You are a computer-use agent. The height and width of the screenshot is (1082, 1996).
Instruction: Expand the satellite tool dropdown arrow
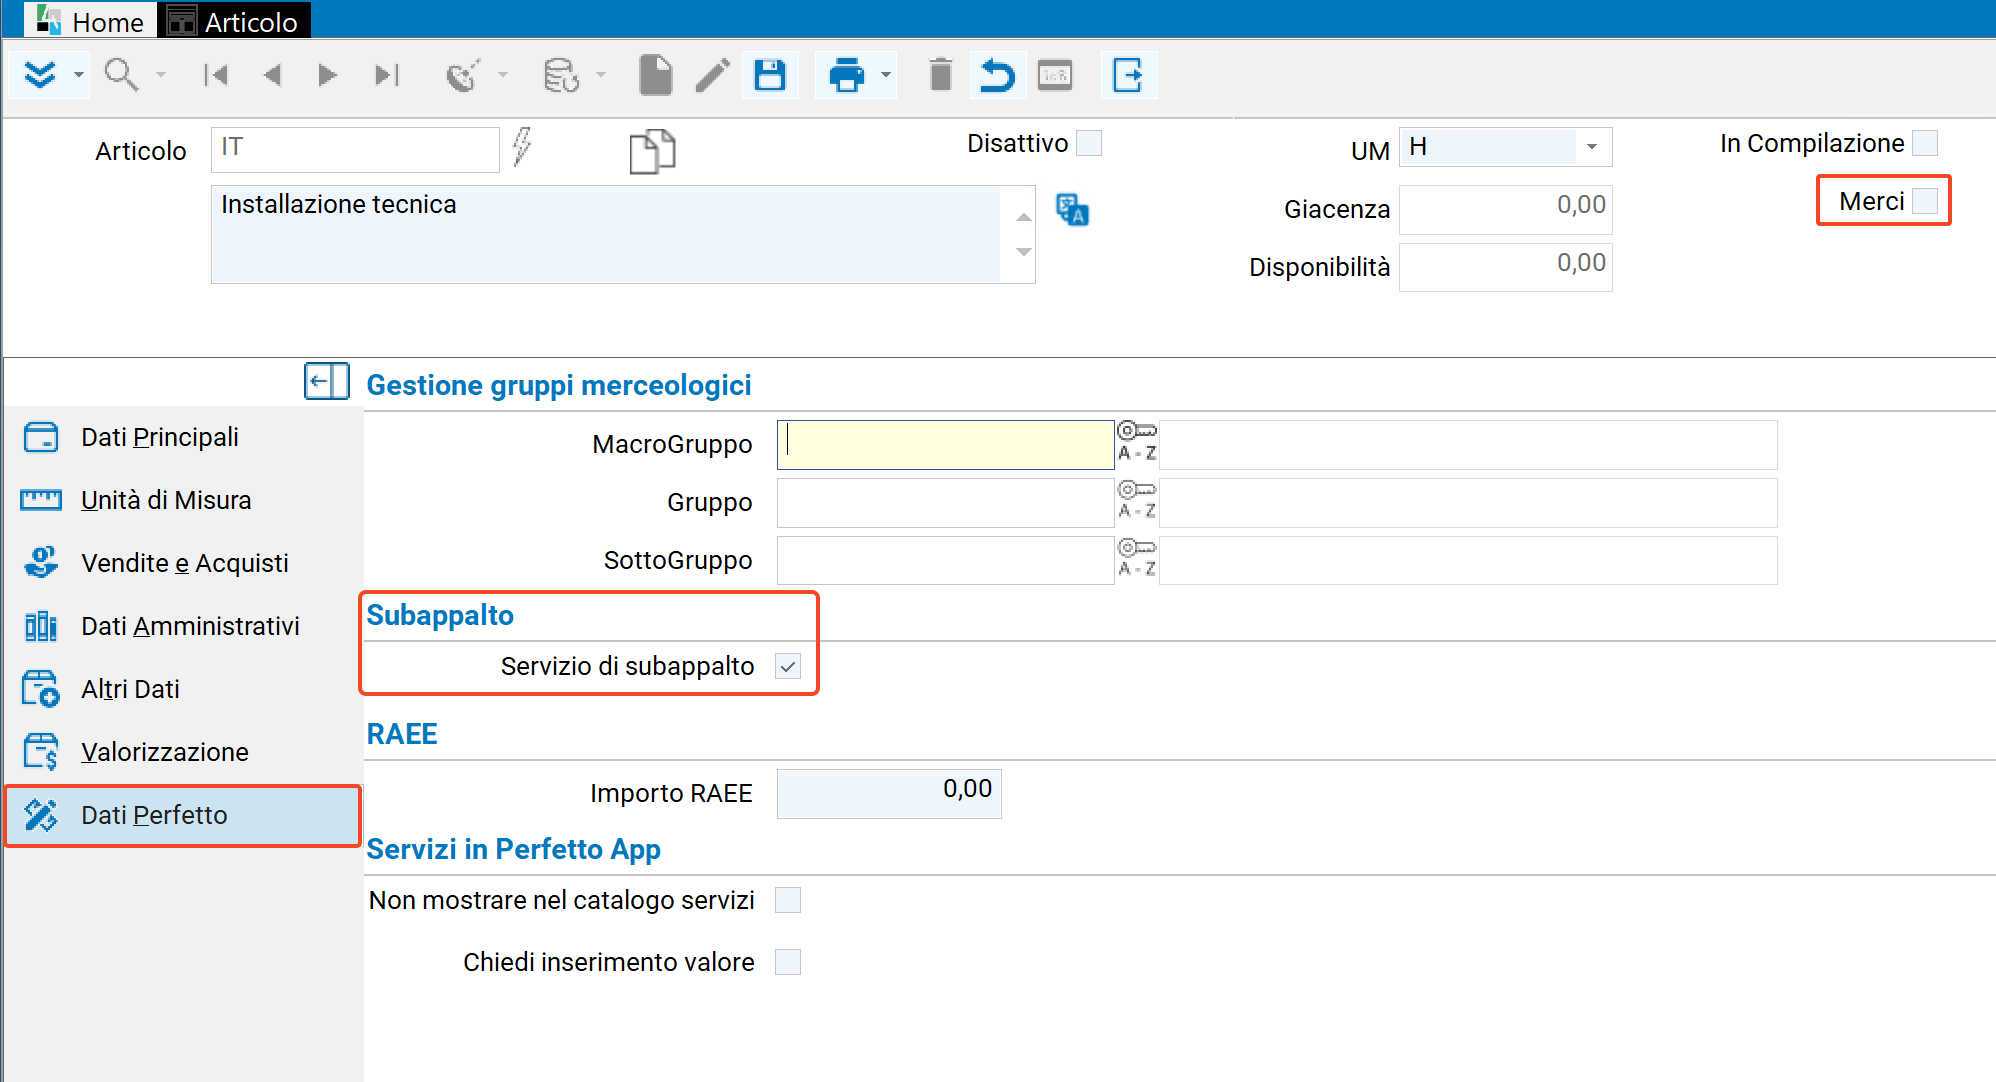point(502,75)
